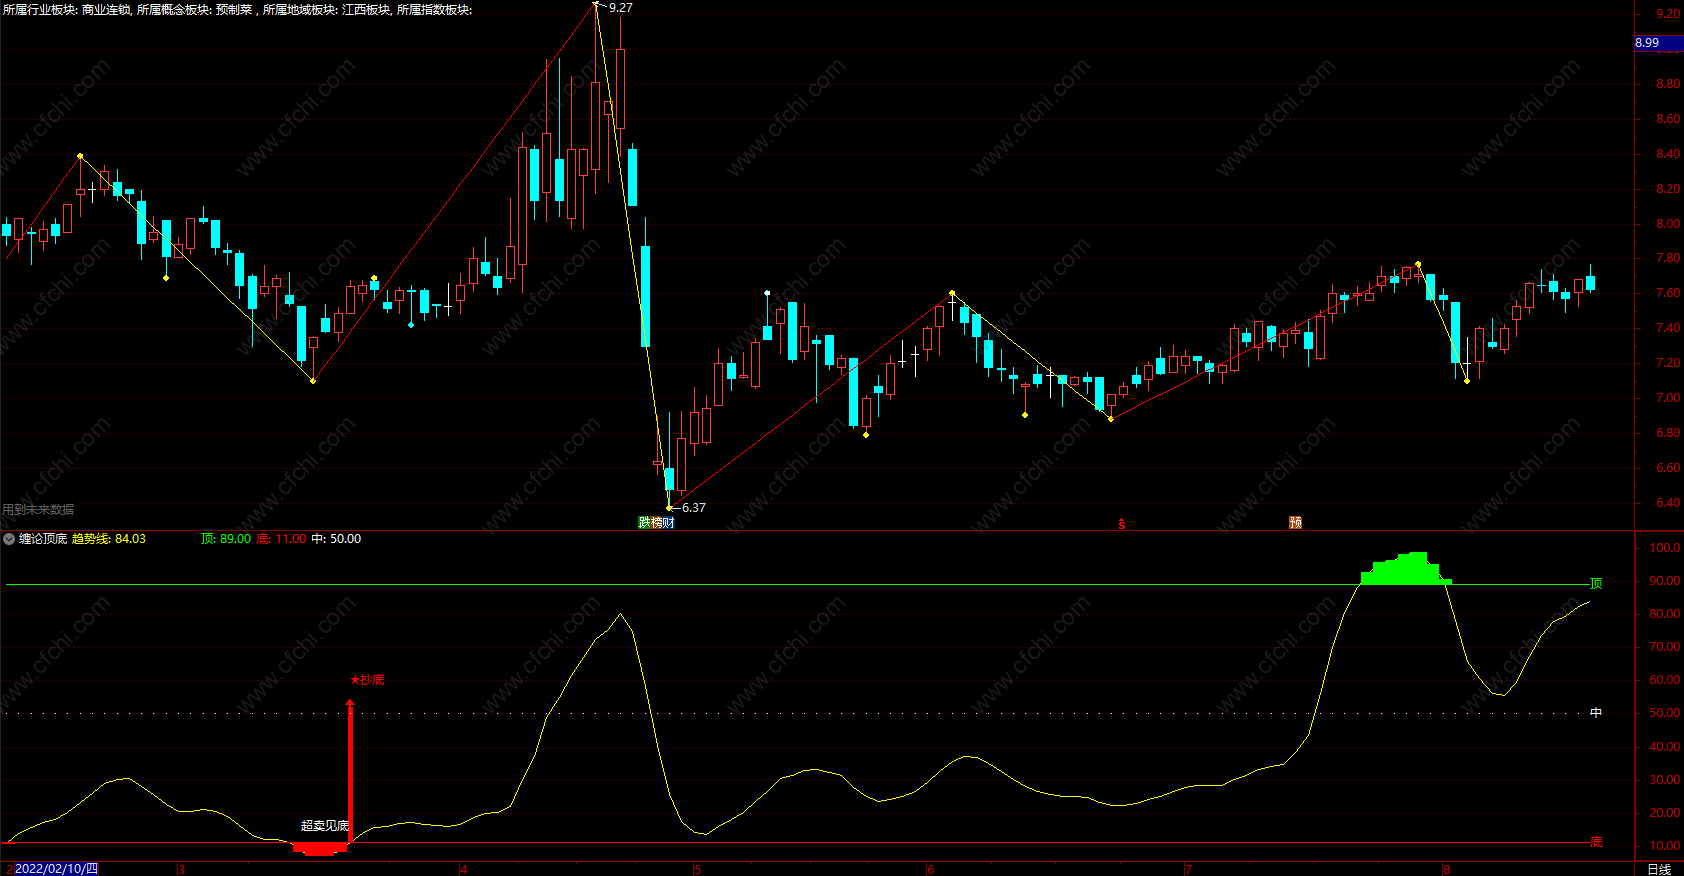Click the green 顶 line label at the right
Viewport: 1684px width, 876px height.
coord(1596,583)
